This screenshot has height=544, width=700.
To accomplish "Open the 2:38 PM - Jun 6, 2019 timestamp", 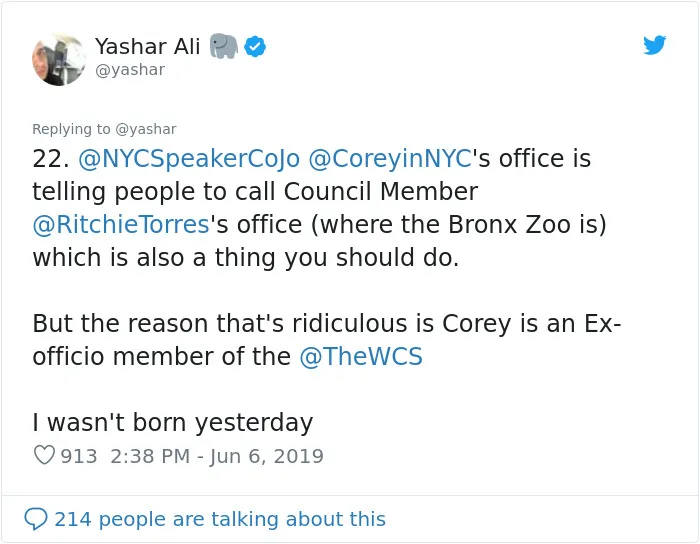I will [x=217, y=456].
